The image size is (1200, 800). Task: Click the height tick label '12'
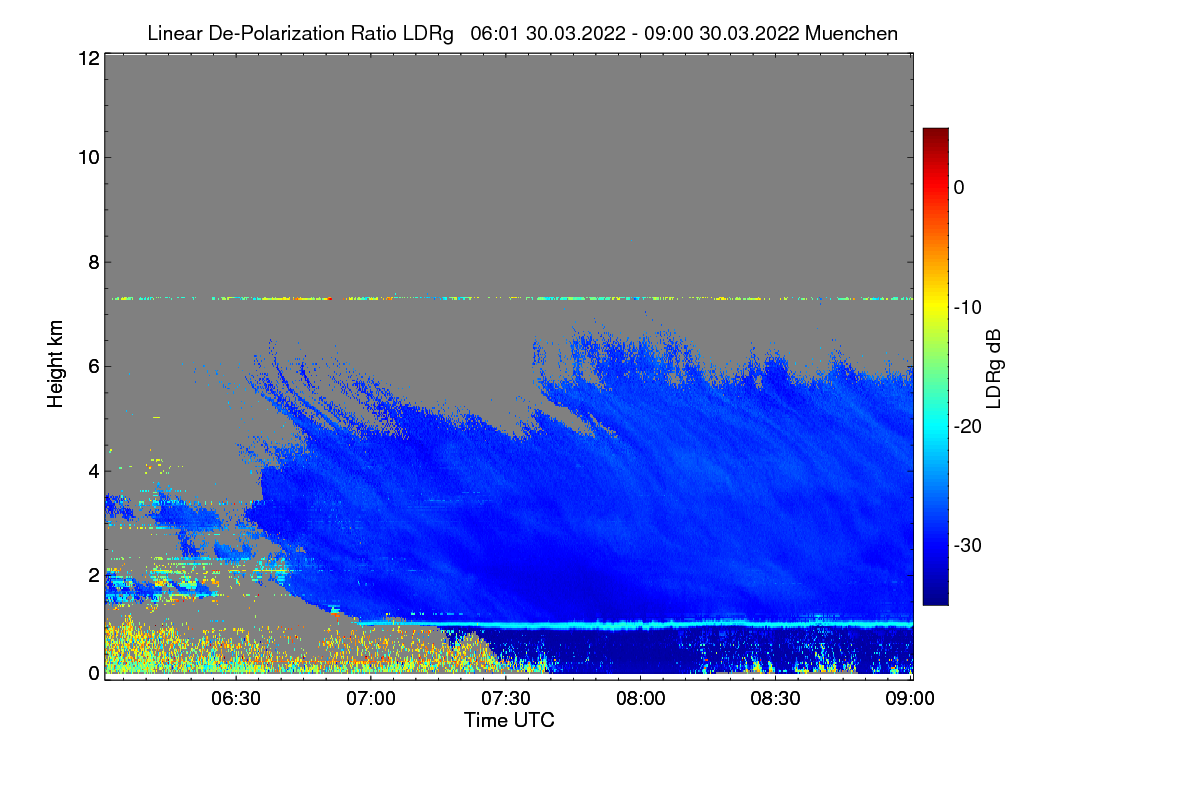[x=88, y=58]
